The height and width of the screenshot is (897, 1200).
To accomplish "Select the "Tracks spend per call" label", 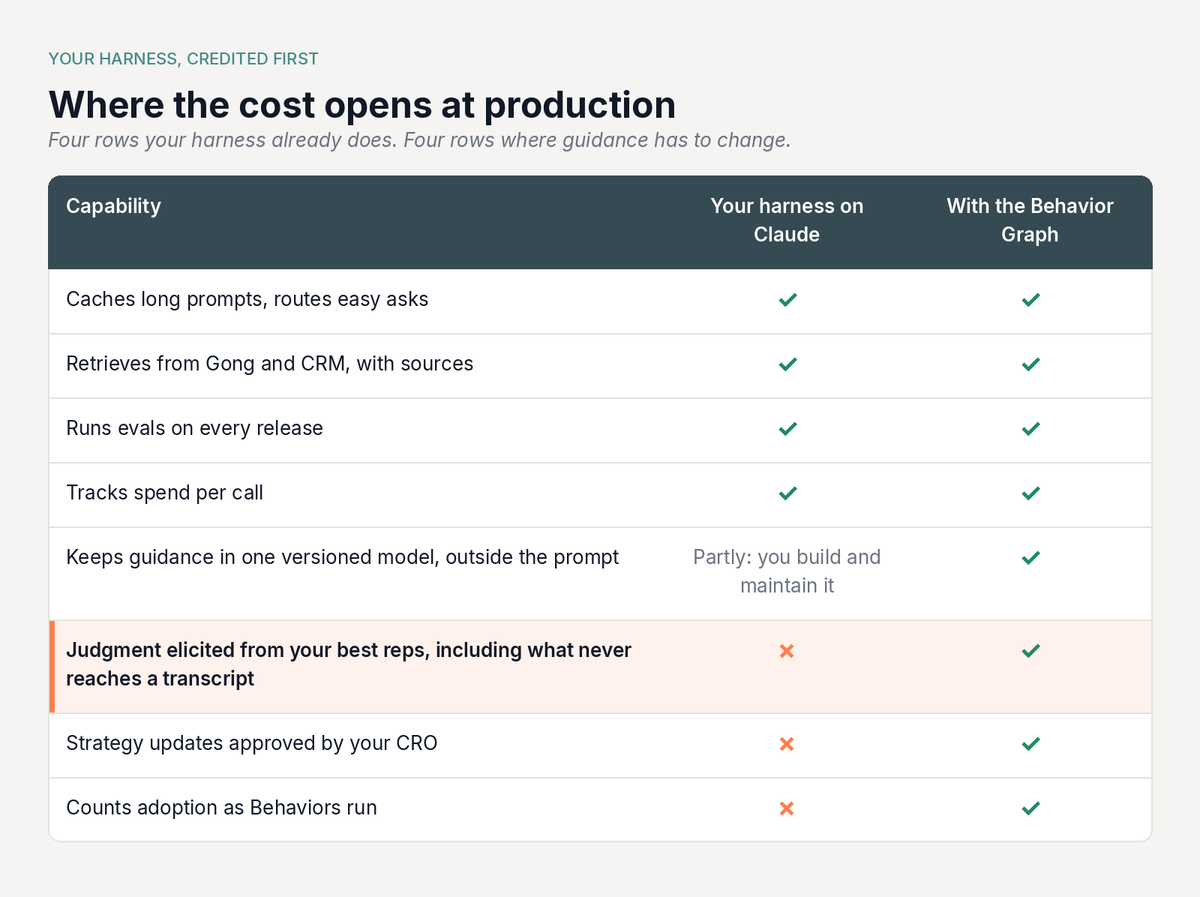I will click(165, 493).
